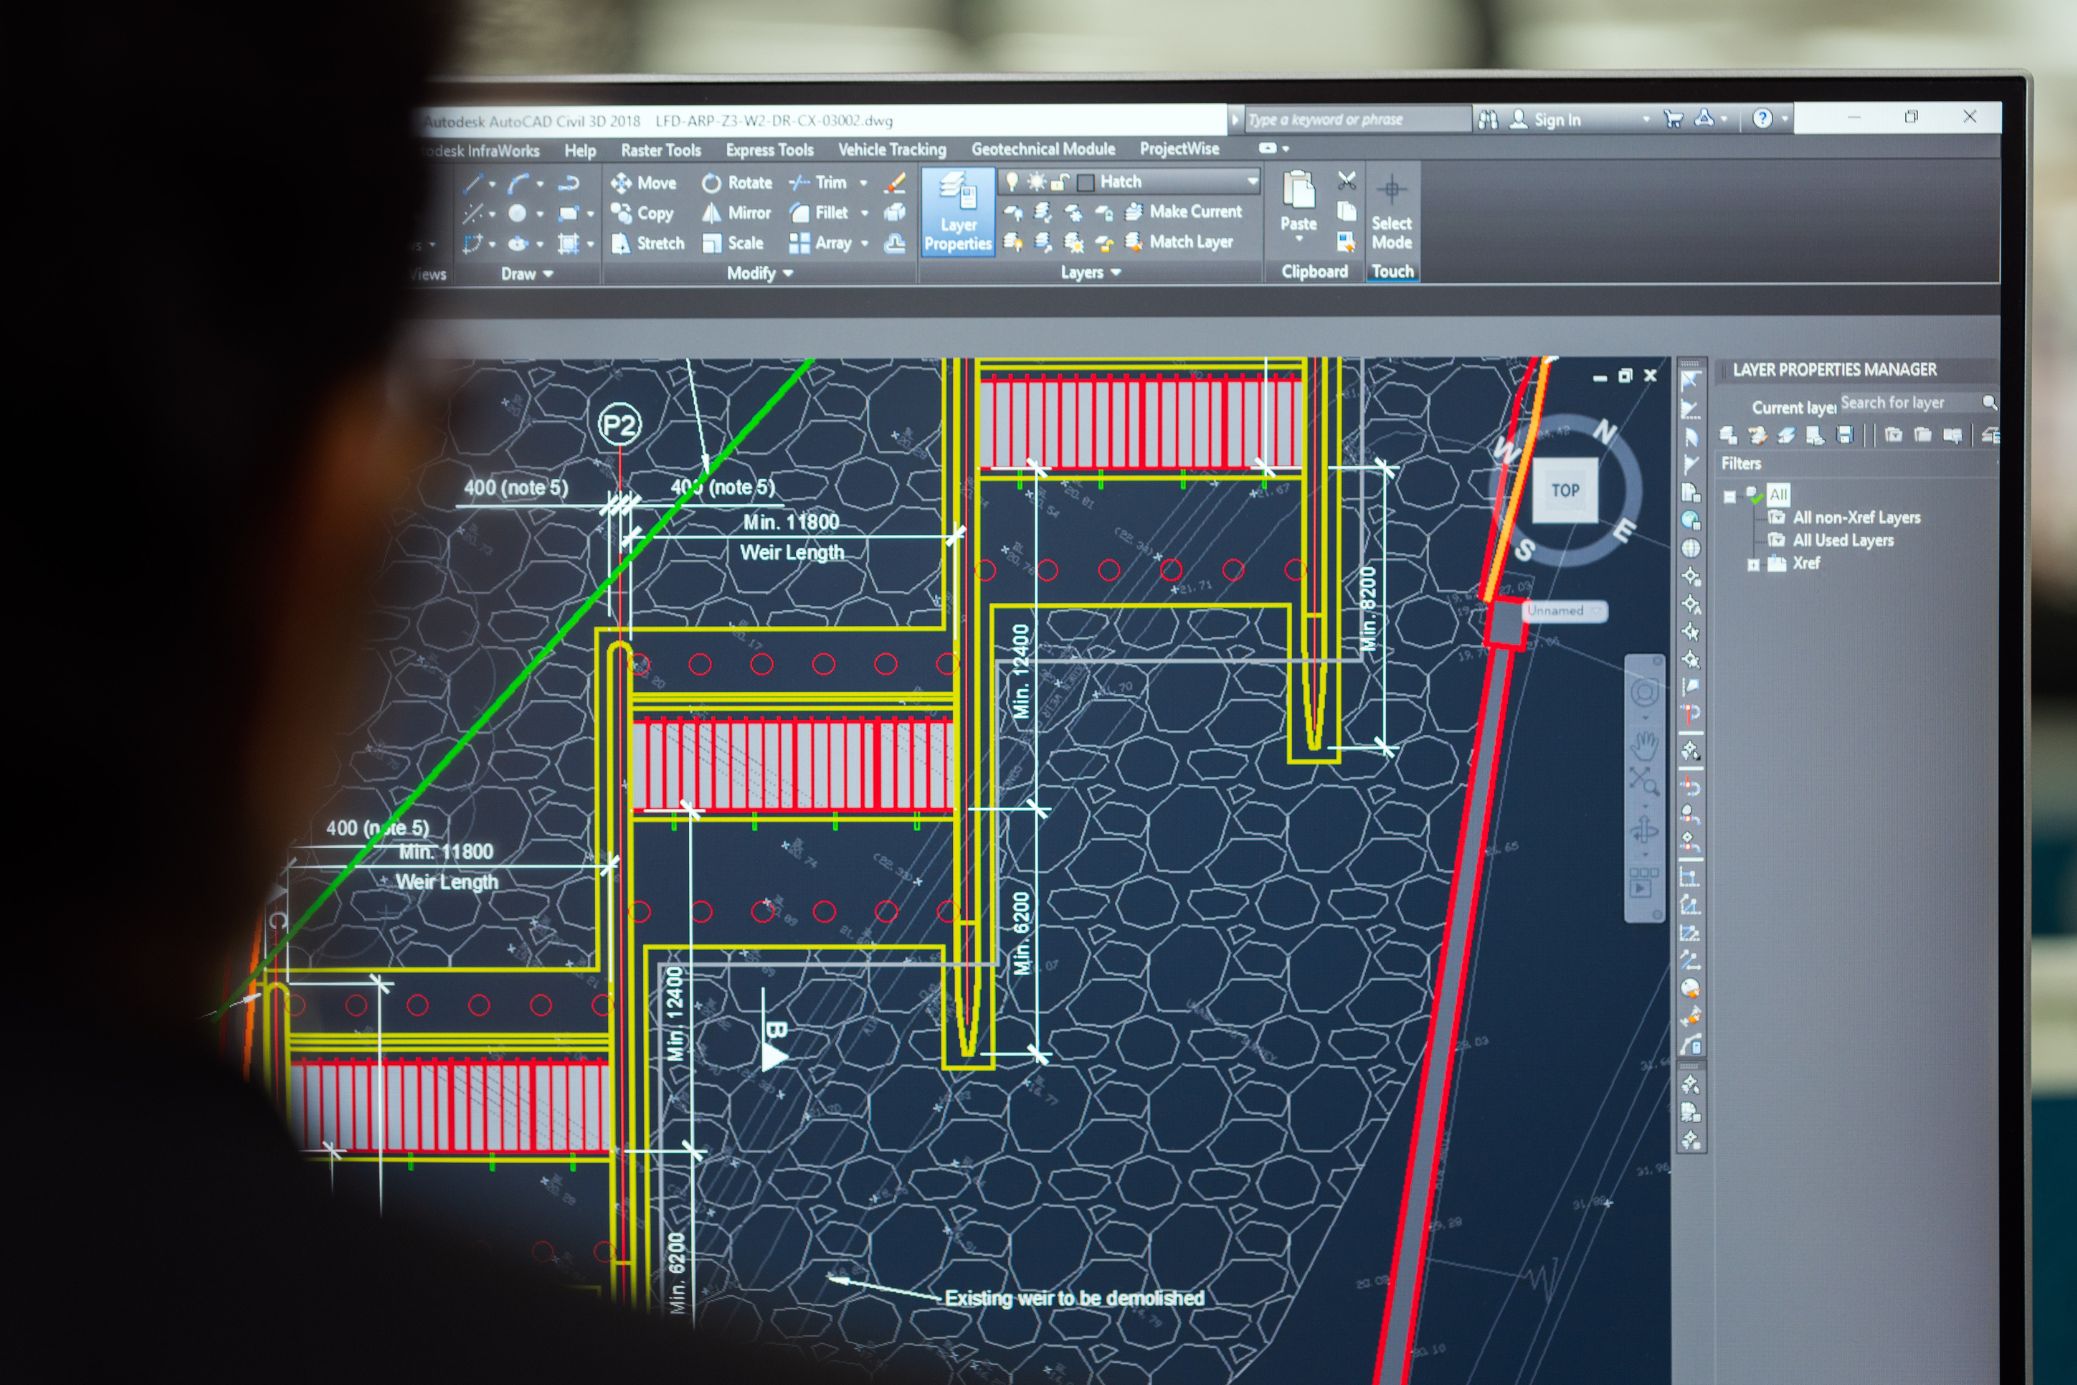The image size is (2077, 1385).
Task: Select the All filter in tree
Action: point(1778,494)
